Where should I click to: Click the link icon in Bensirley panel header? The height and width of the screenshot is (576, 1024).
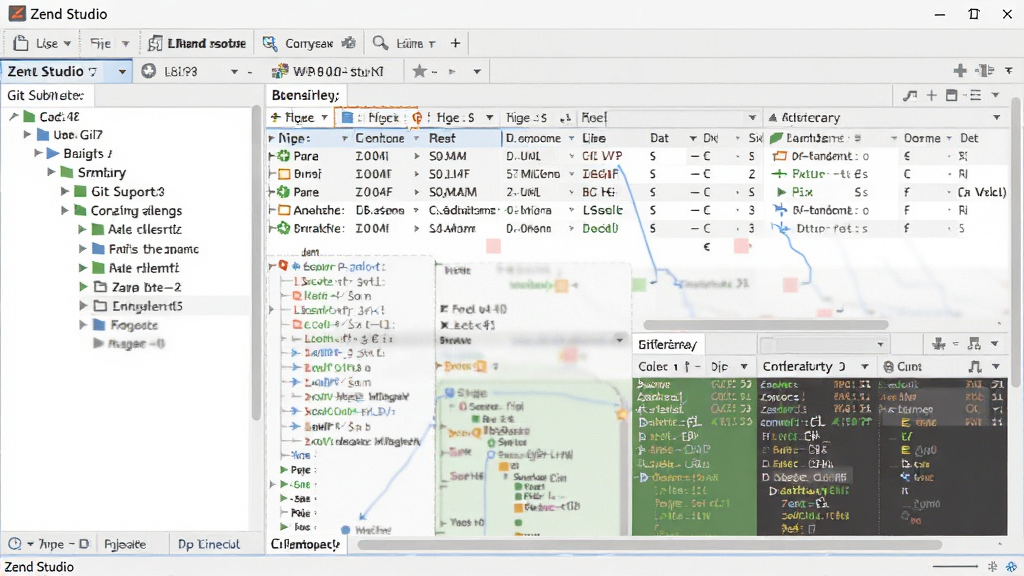tap(910, 96)
